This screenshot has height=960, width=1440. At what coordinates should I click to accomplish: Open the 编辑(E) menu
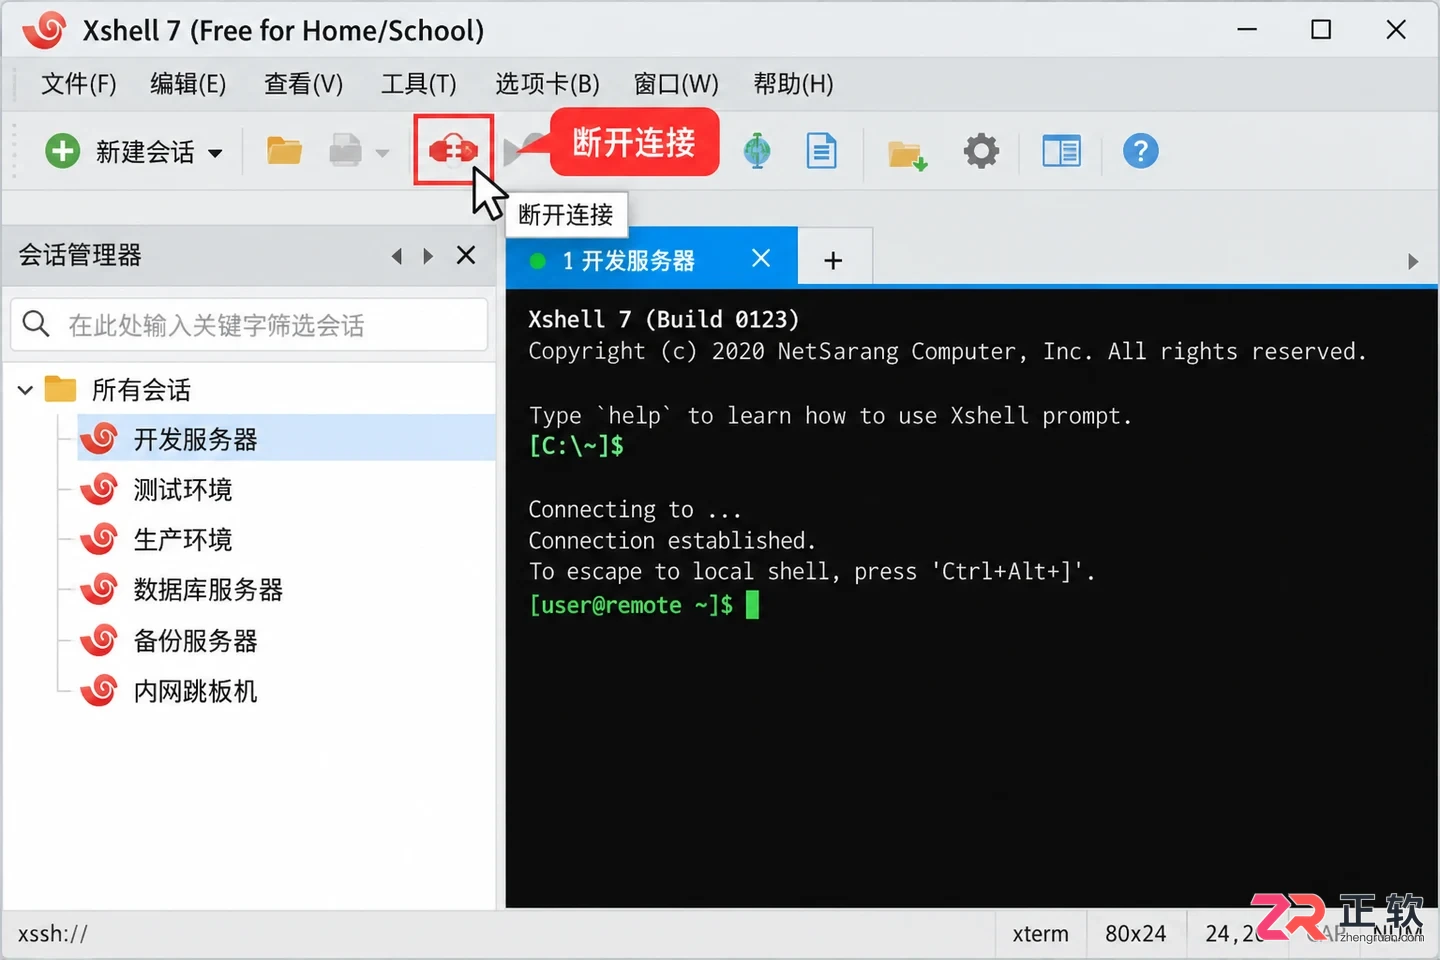click(x=188, y=84)
